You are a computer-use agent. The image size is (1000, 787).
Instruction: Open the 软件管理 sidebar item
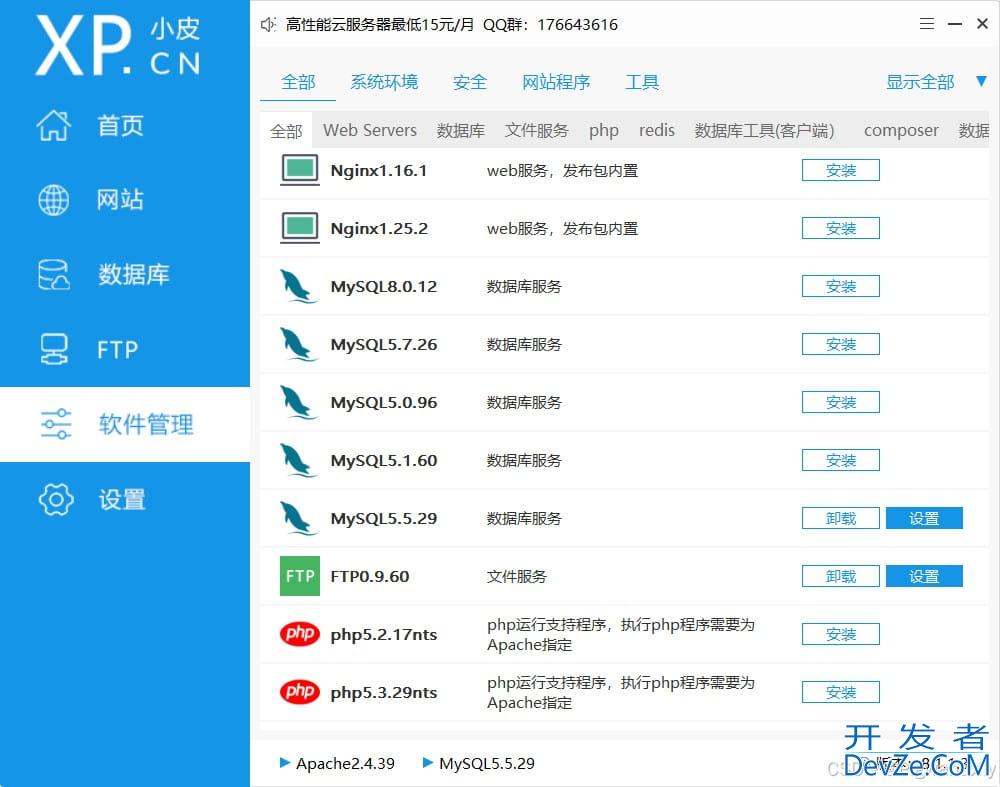click(x=125, y=424)
